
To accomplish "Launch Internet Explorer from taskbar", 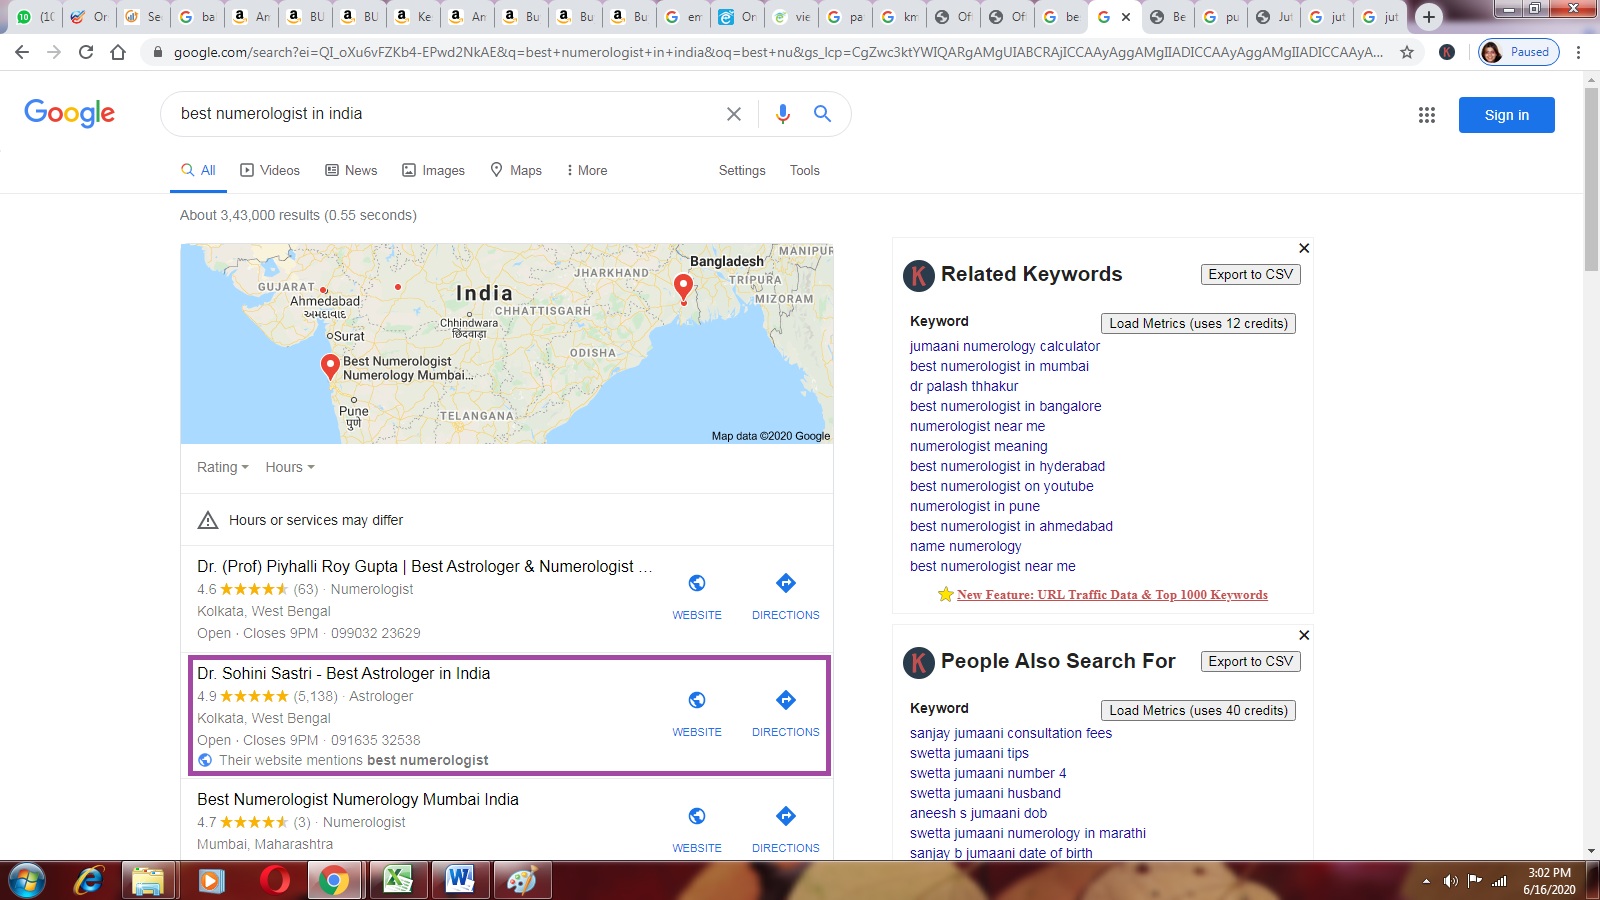I will coord(90,881).
